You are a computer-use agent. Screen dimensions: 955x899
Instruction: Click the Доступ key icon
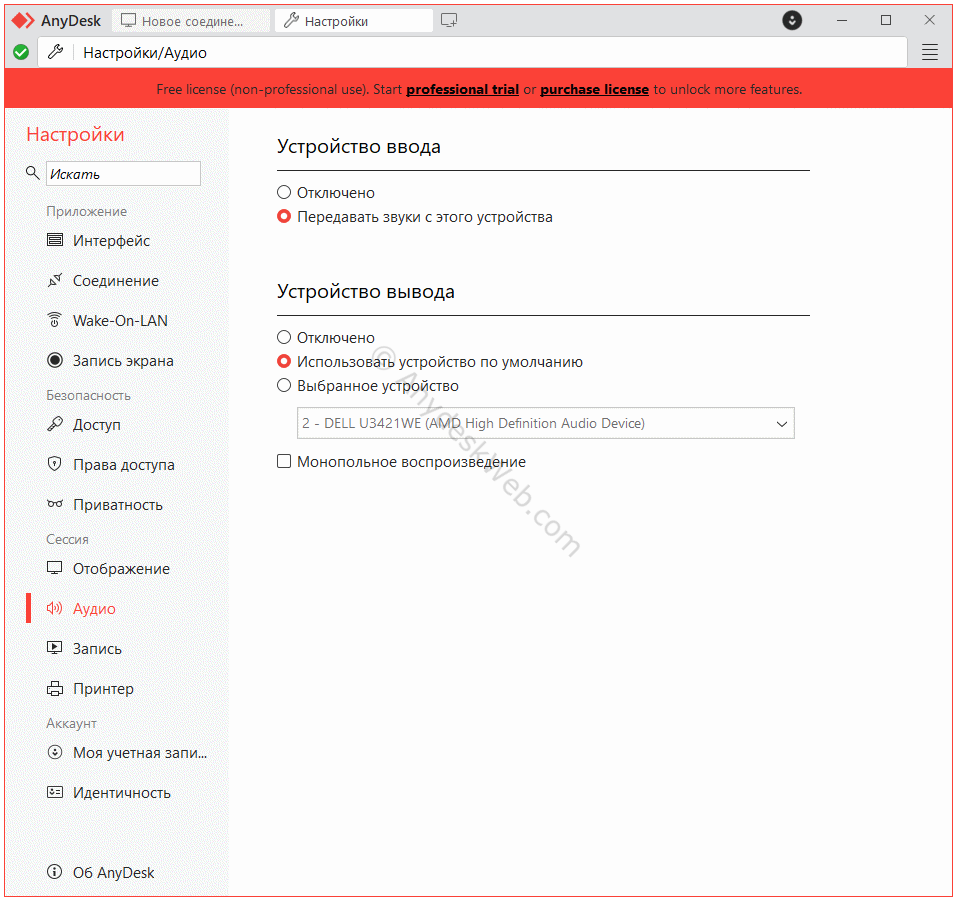pyautogui.click(x=55, y=424)
